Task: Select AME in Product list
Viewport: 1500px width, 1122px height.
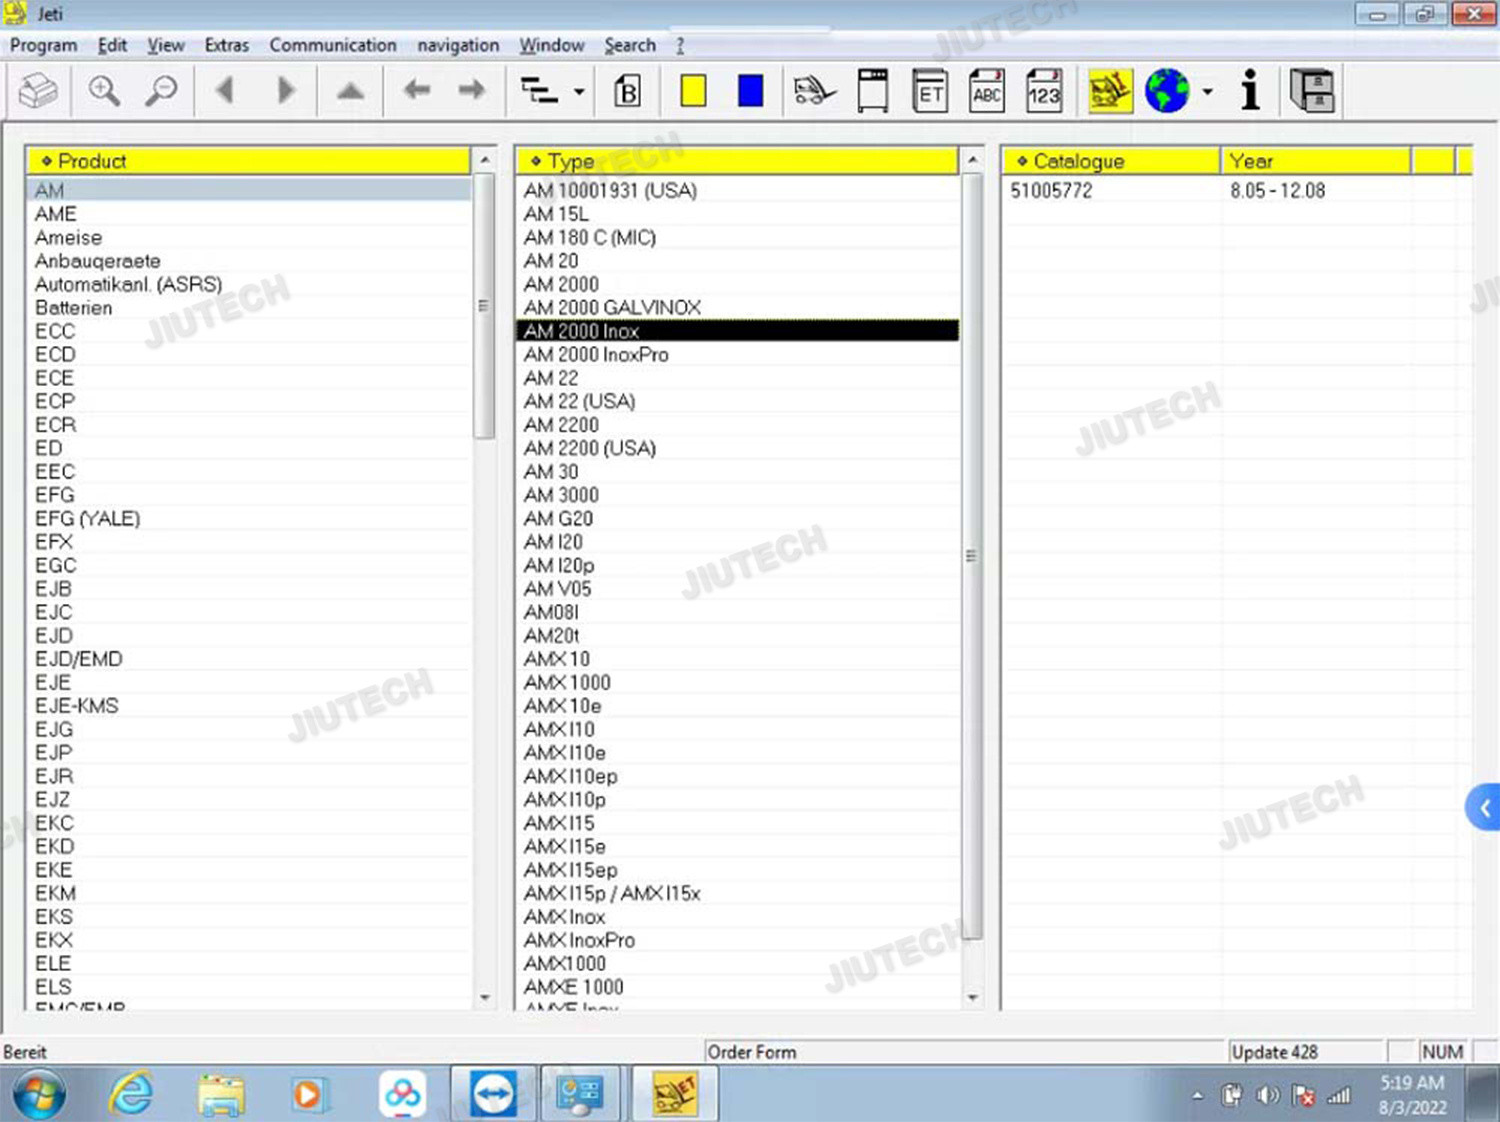Action: [x=249, y=214]
